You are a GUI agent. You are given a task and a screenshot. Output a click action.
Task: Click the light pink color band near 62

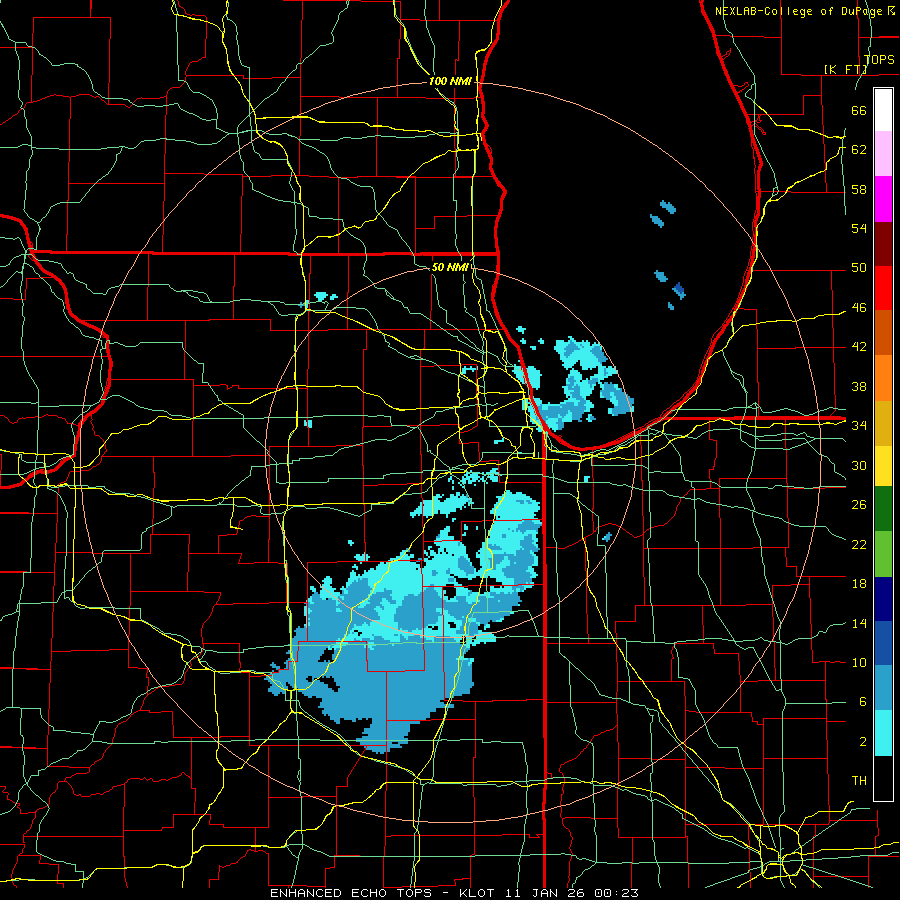coord(883,154)
